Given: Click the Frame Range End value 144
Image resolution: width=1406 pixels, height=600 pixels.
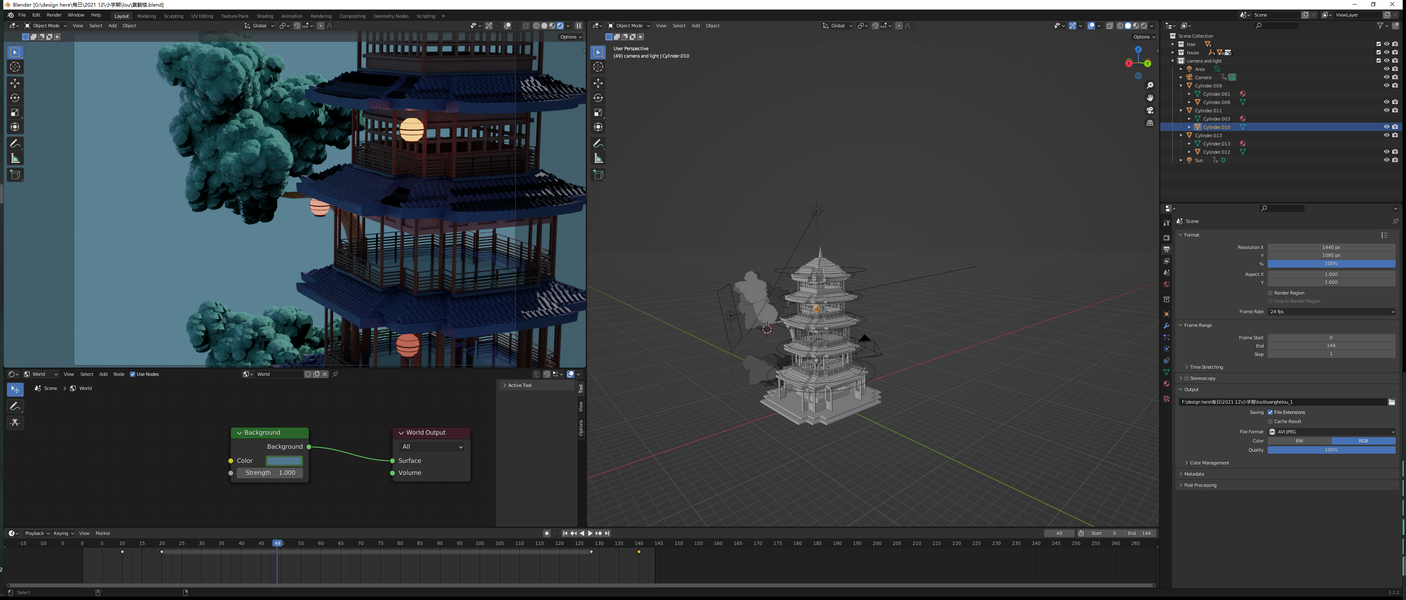Looking at the screenshot, I should [1331, 346].
